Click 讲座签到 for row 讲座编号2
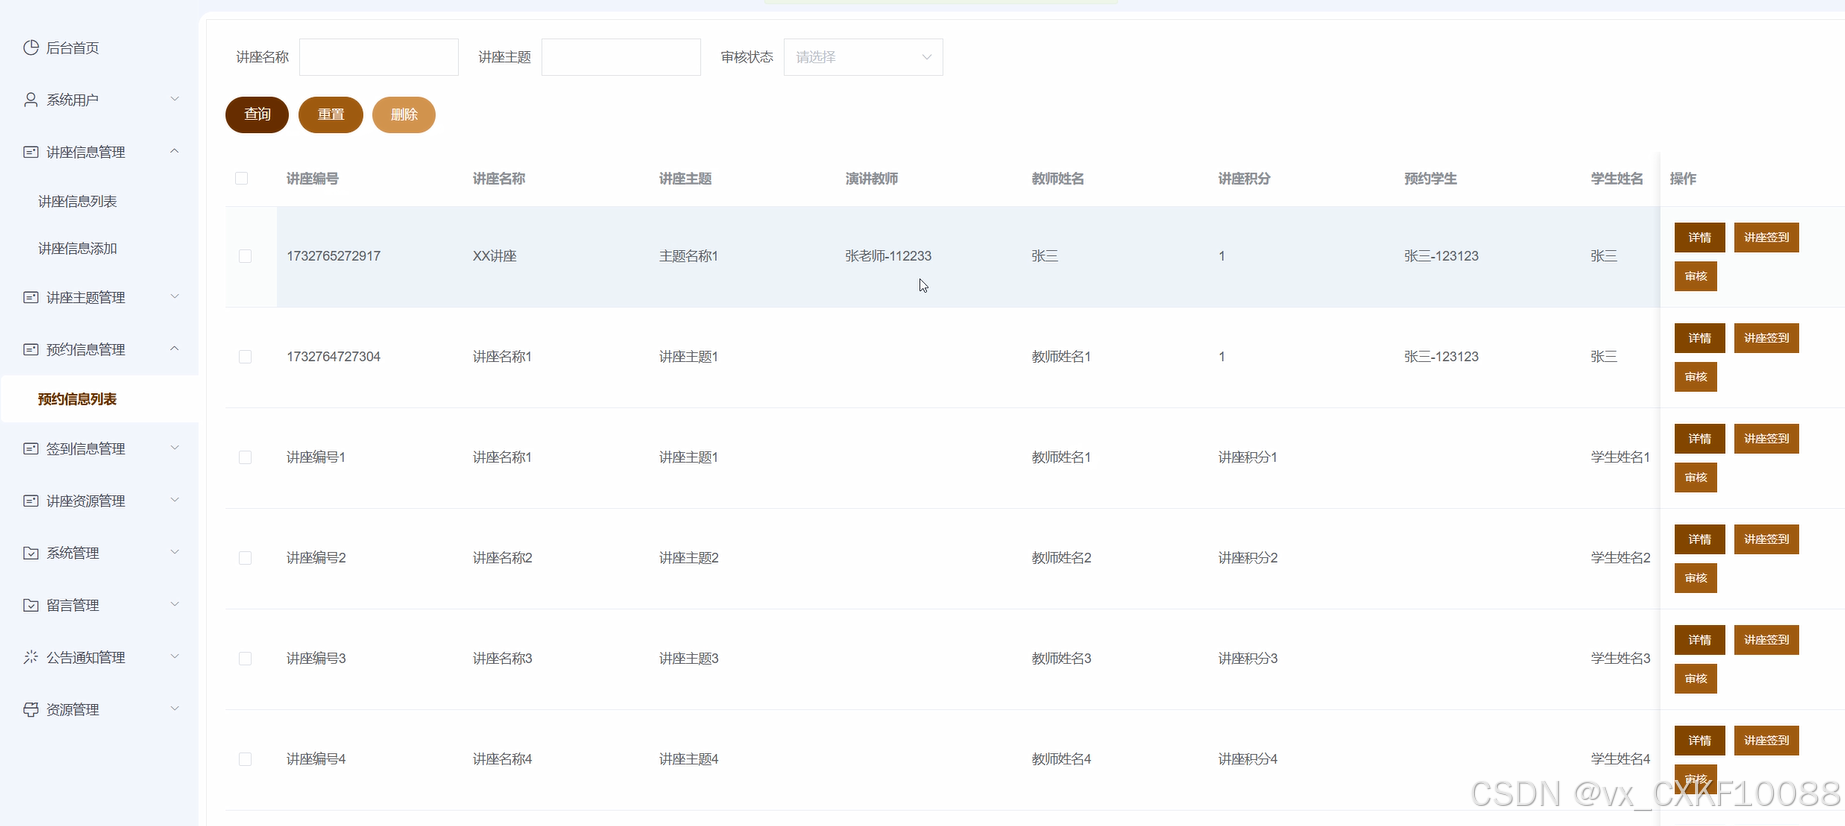1845x826 pixels. (1766, 539)
